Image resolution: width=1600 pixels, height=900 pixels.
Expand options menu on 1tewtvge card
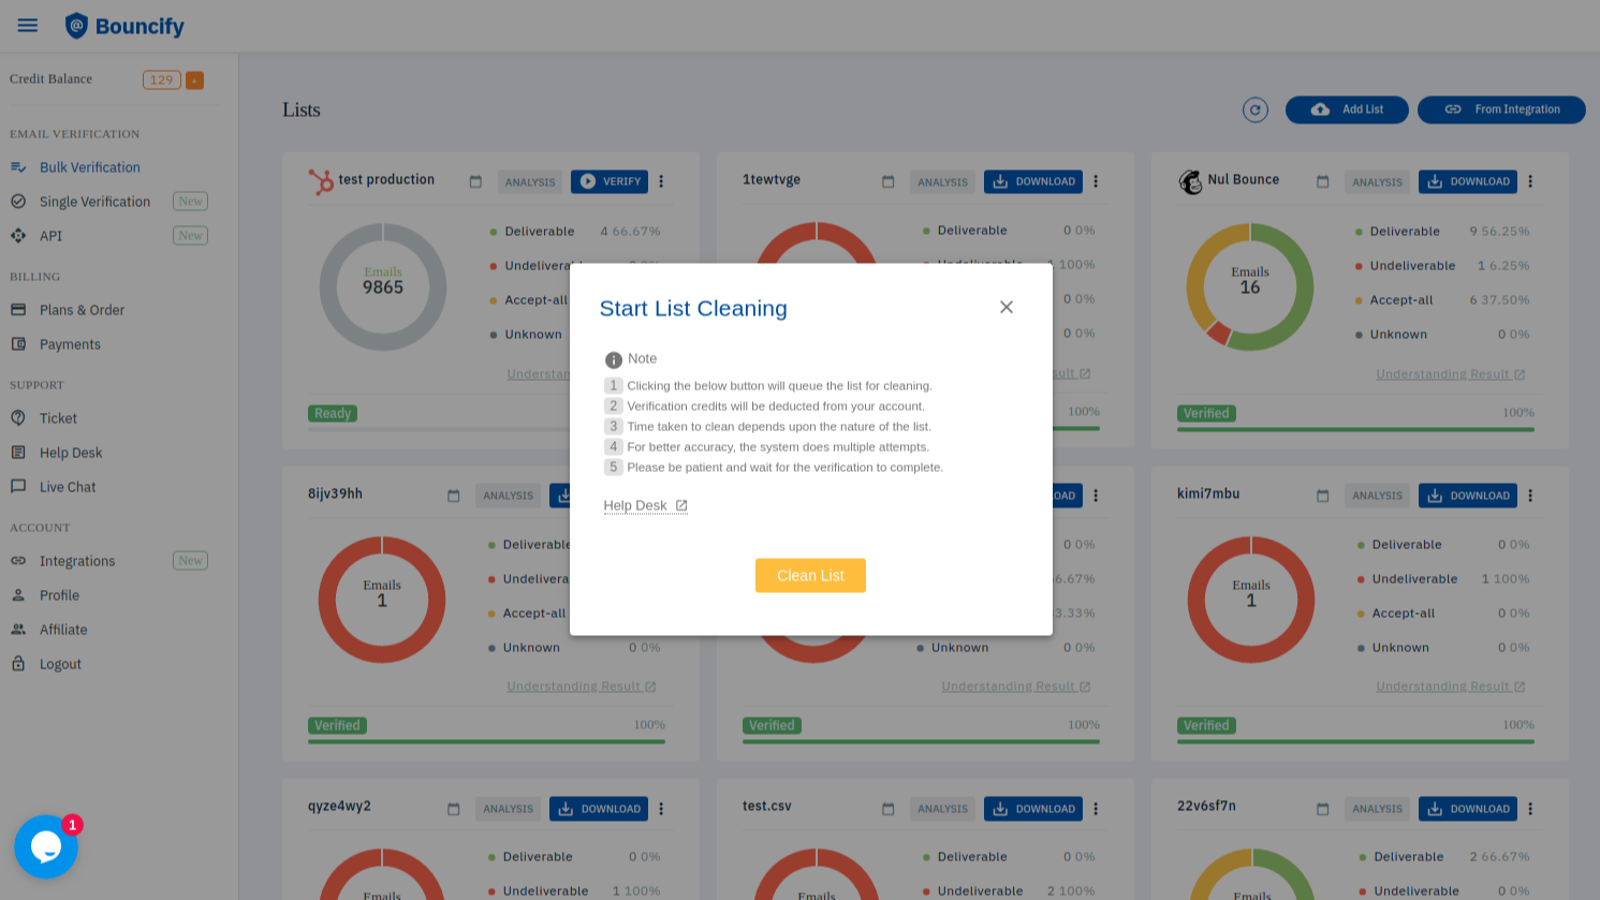tap(1096, 181)
